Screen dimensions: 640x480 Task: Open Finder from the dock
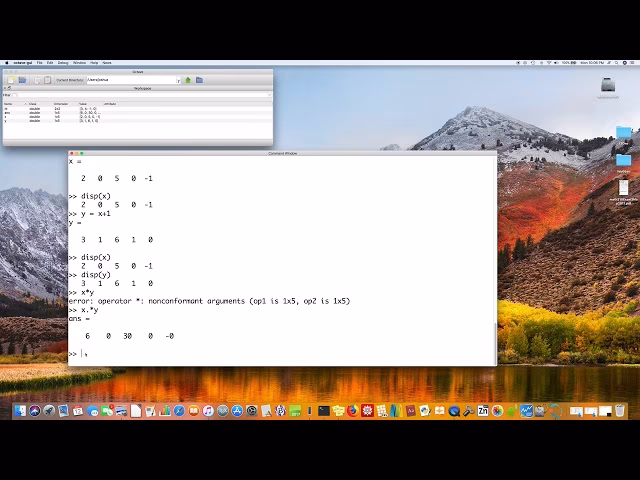point(20,411)
